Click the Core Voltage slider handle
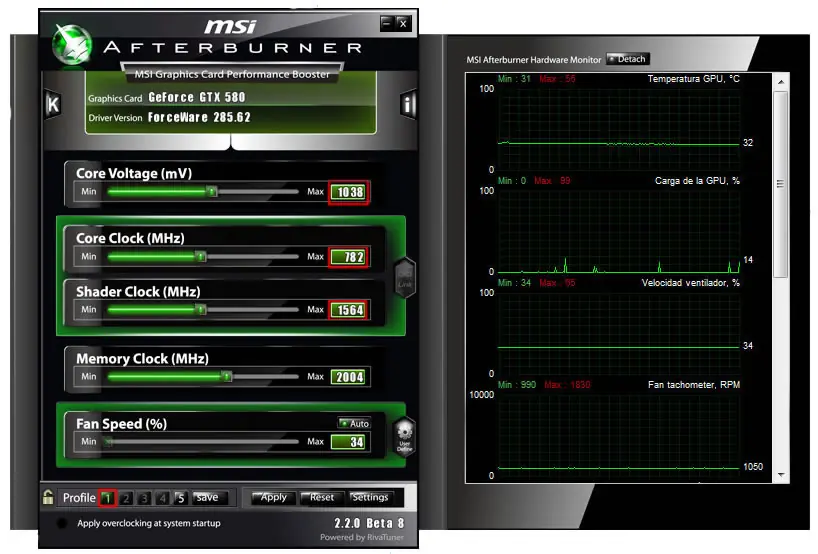This screenshot has height=554, width=818. (211, 191)
